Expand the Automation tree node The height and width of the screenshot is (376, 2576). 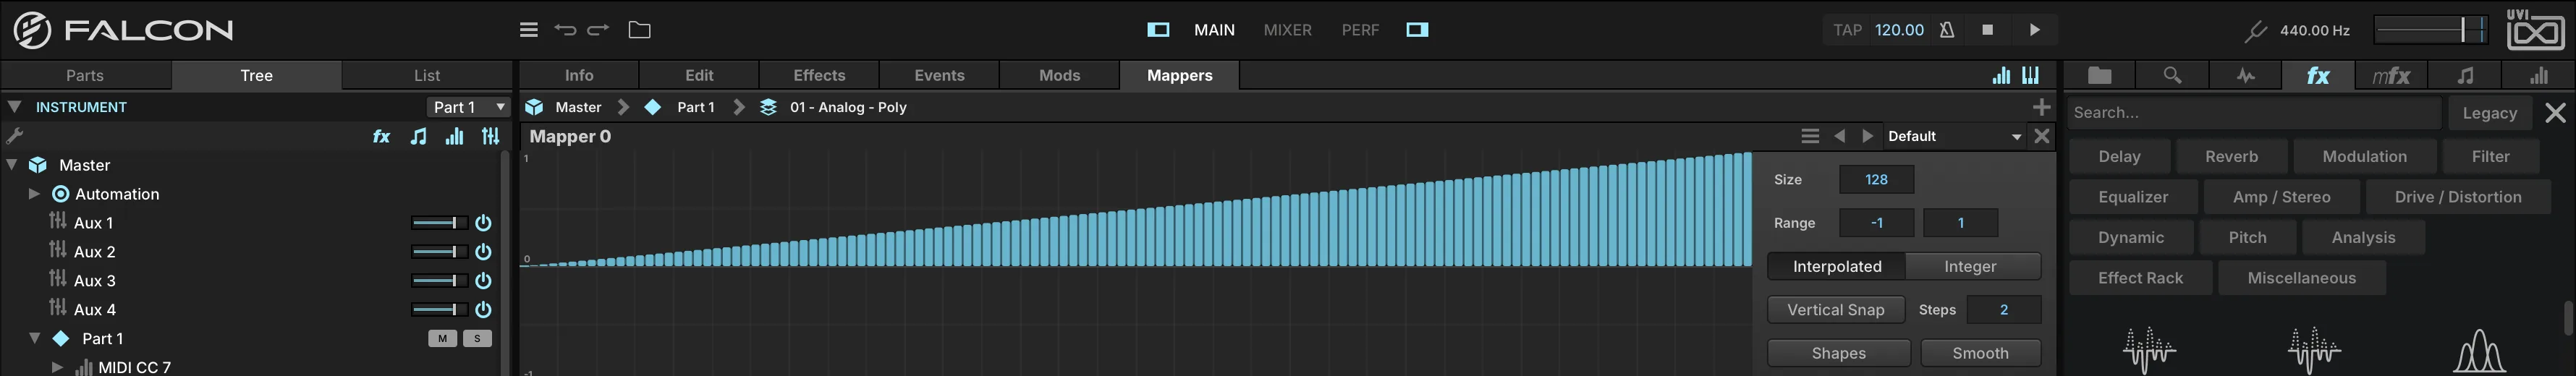34,194
